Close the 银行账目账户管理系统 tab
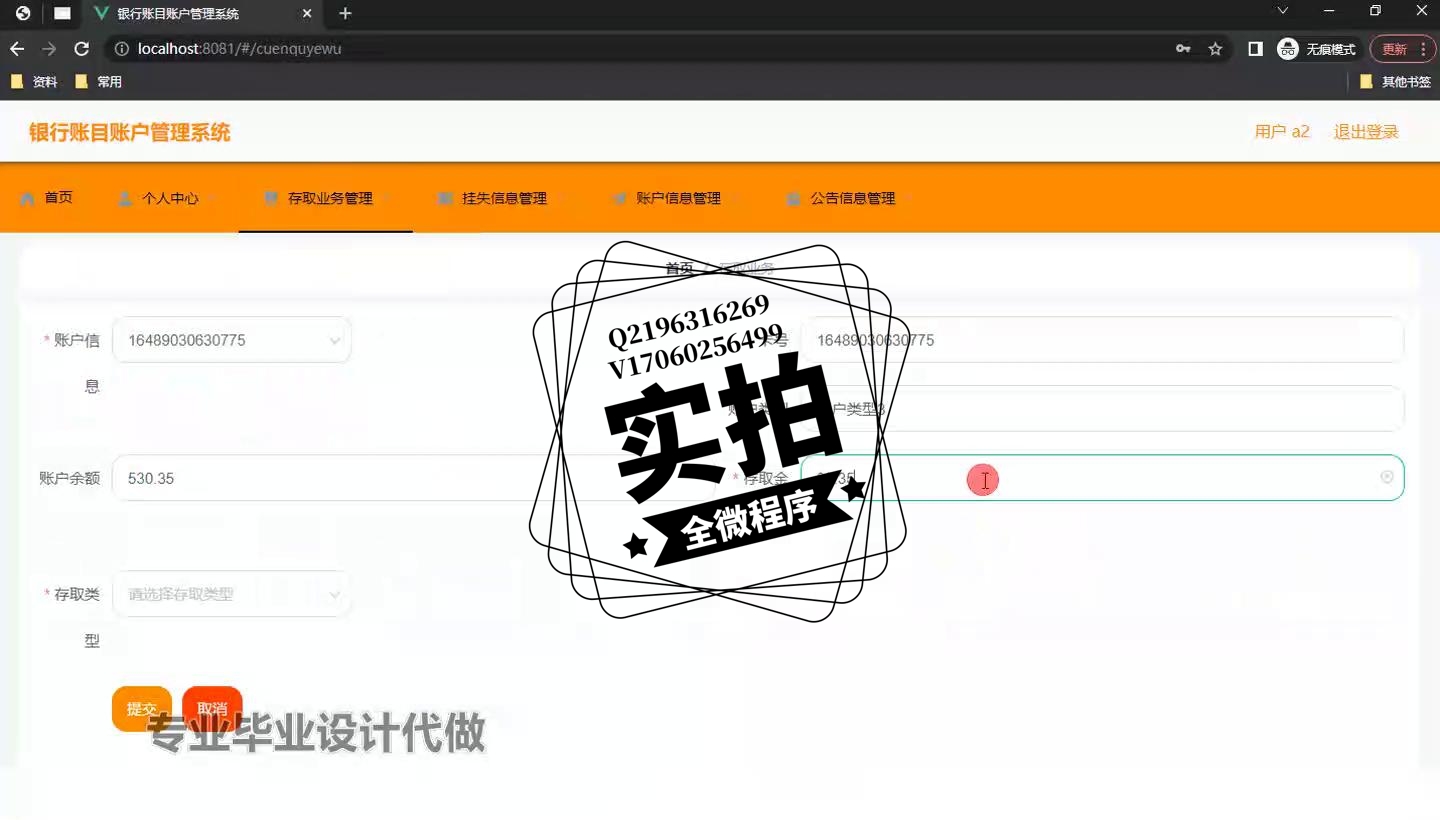This screenshot has width=1440, height=820. (x=307, y=14)
